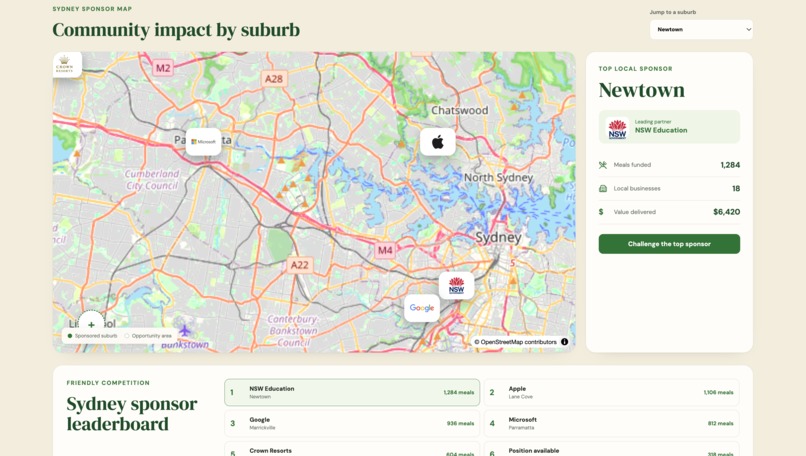
Task: Select Microsoft Parramatta leaderboard row
Action: pyautogui.click(x=612, y=424)
